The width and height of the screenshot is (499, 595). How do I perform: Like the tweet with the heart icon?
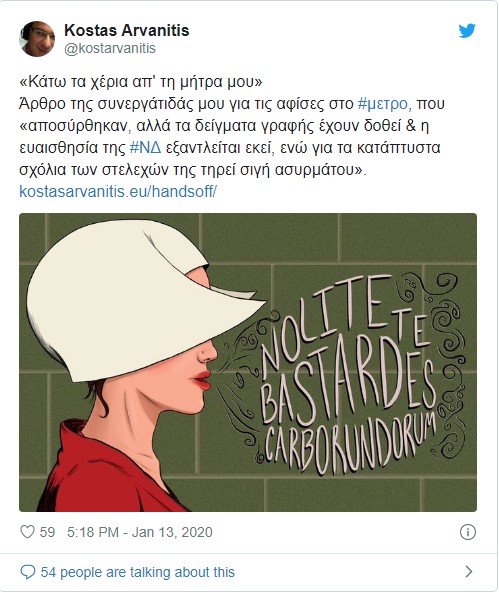click(x=27, y=532)
